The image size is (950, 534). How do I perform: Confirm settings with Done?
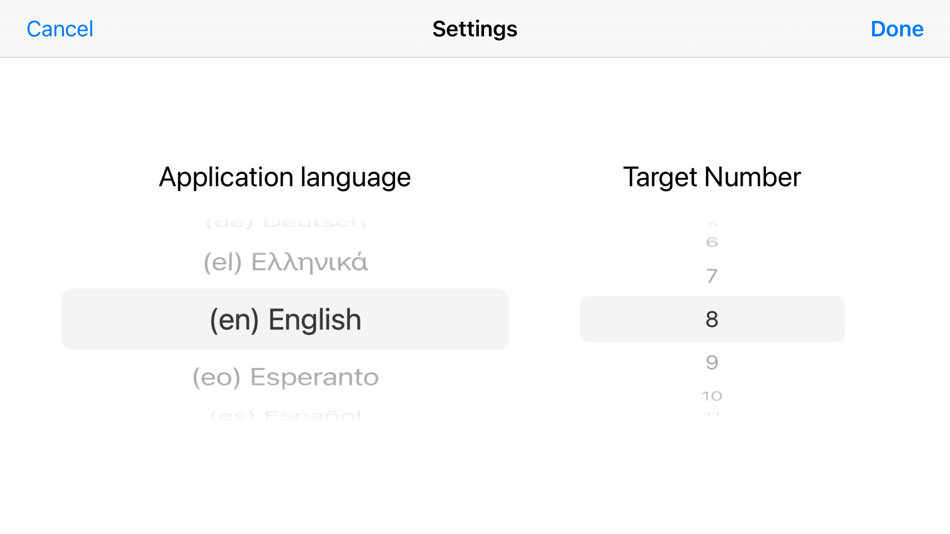point(896,29)
